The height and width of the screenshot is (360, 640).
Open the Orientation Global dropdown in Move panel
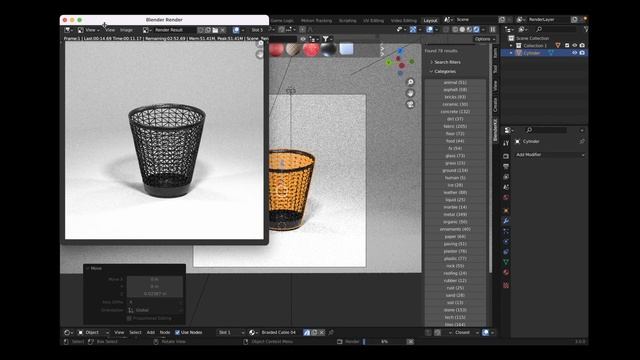coord(155,310)
